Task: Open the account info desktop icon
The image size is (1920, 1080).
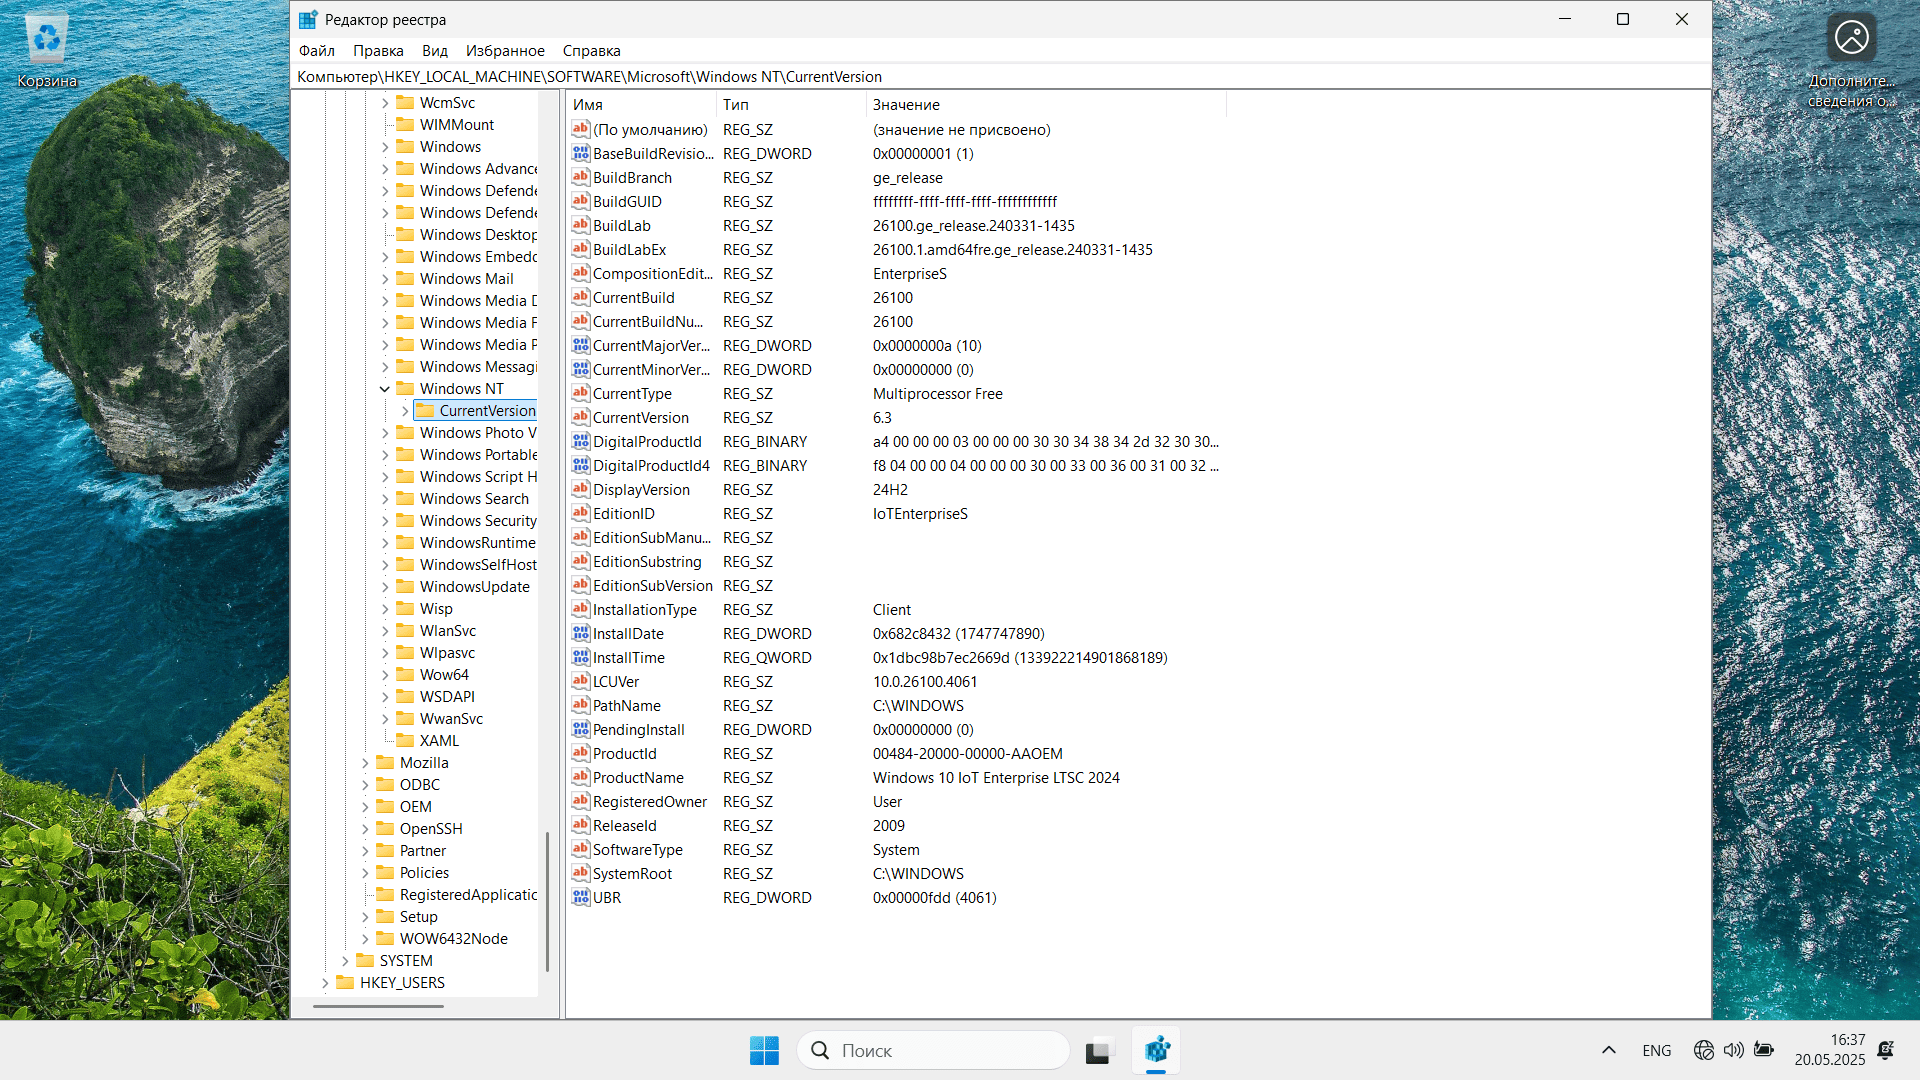Action: pos(1851,60)
